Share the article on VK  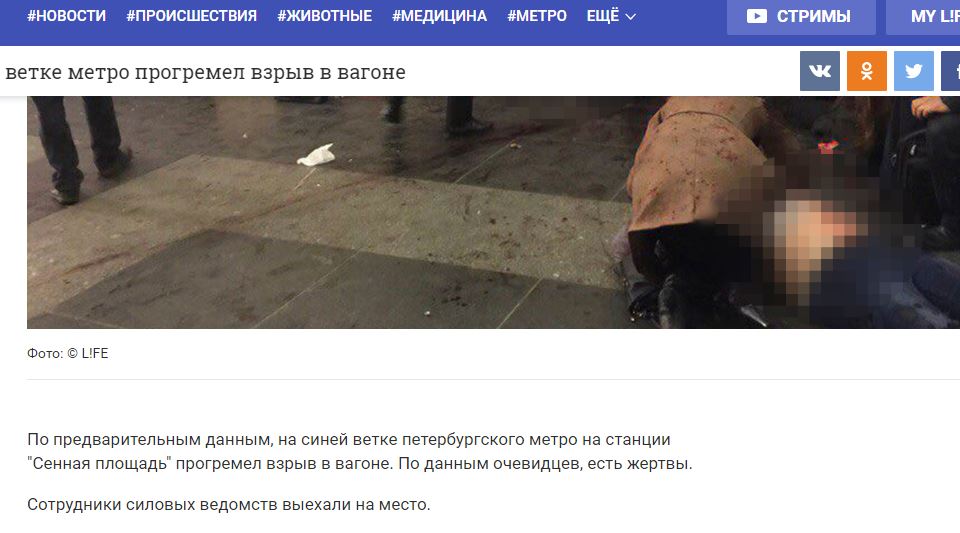point(819,71)
